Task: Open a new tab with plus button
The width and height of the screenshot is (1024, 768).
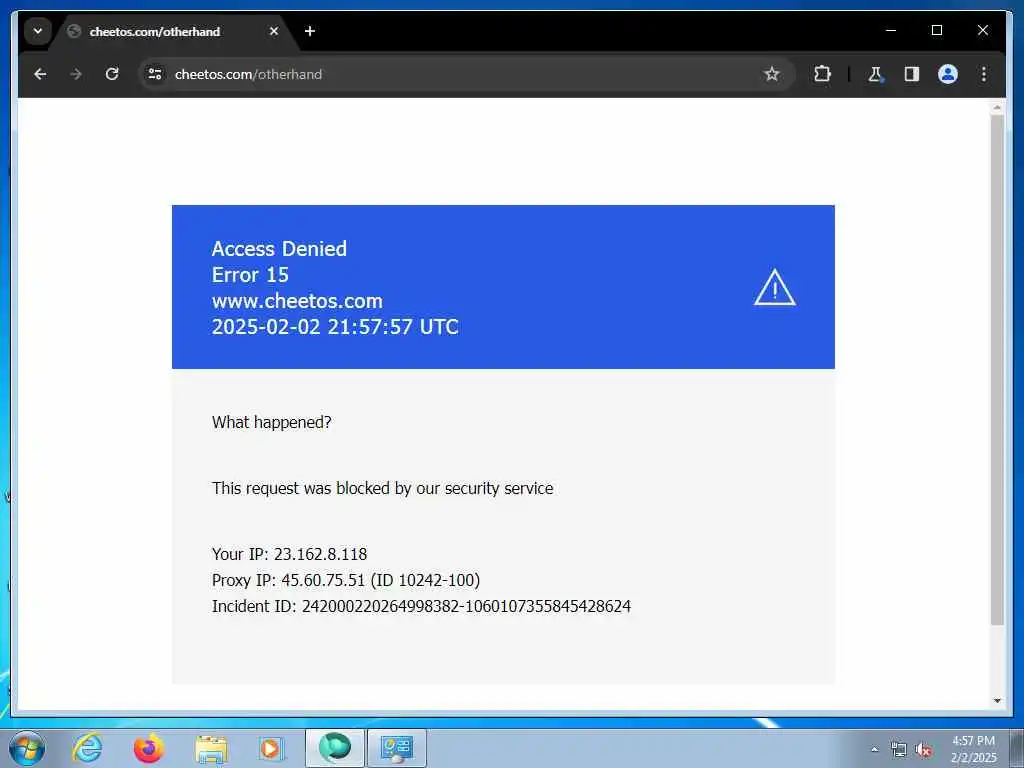Action: (x=310, y=31)
